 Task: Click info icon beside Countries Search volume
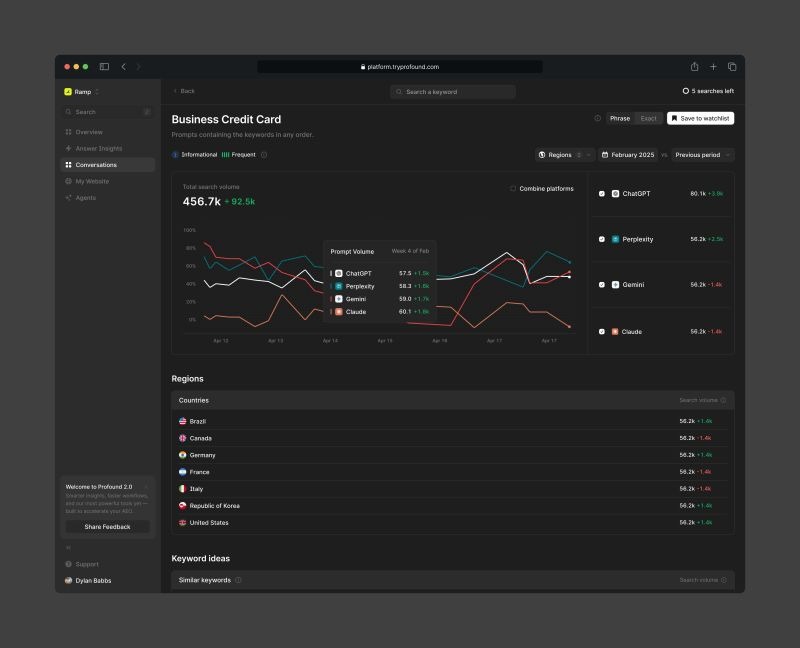(723, 401)
